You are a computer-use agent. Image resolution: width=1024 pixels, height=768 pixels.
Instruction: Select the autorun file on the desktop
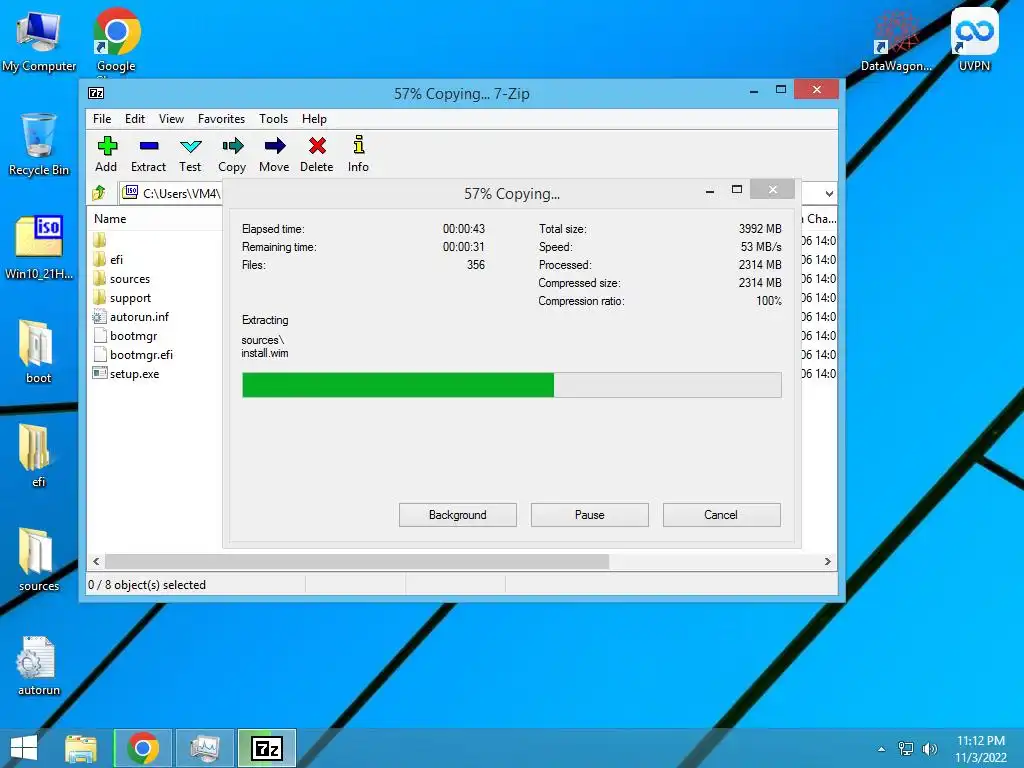point(39,664)
